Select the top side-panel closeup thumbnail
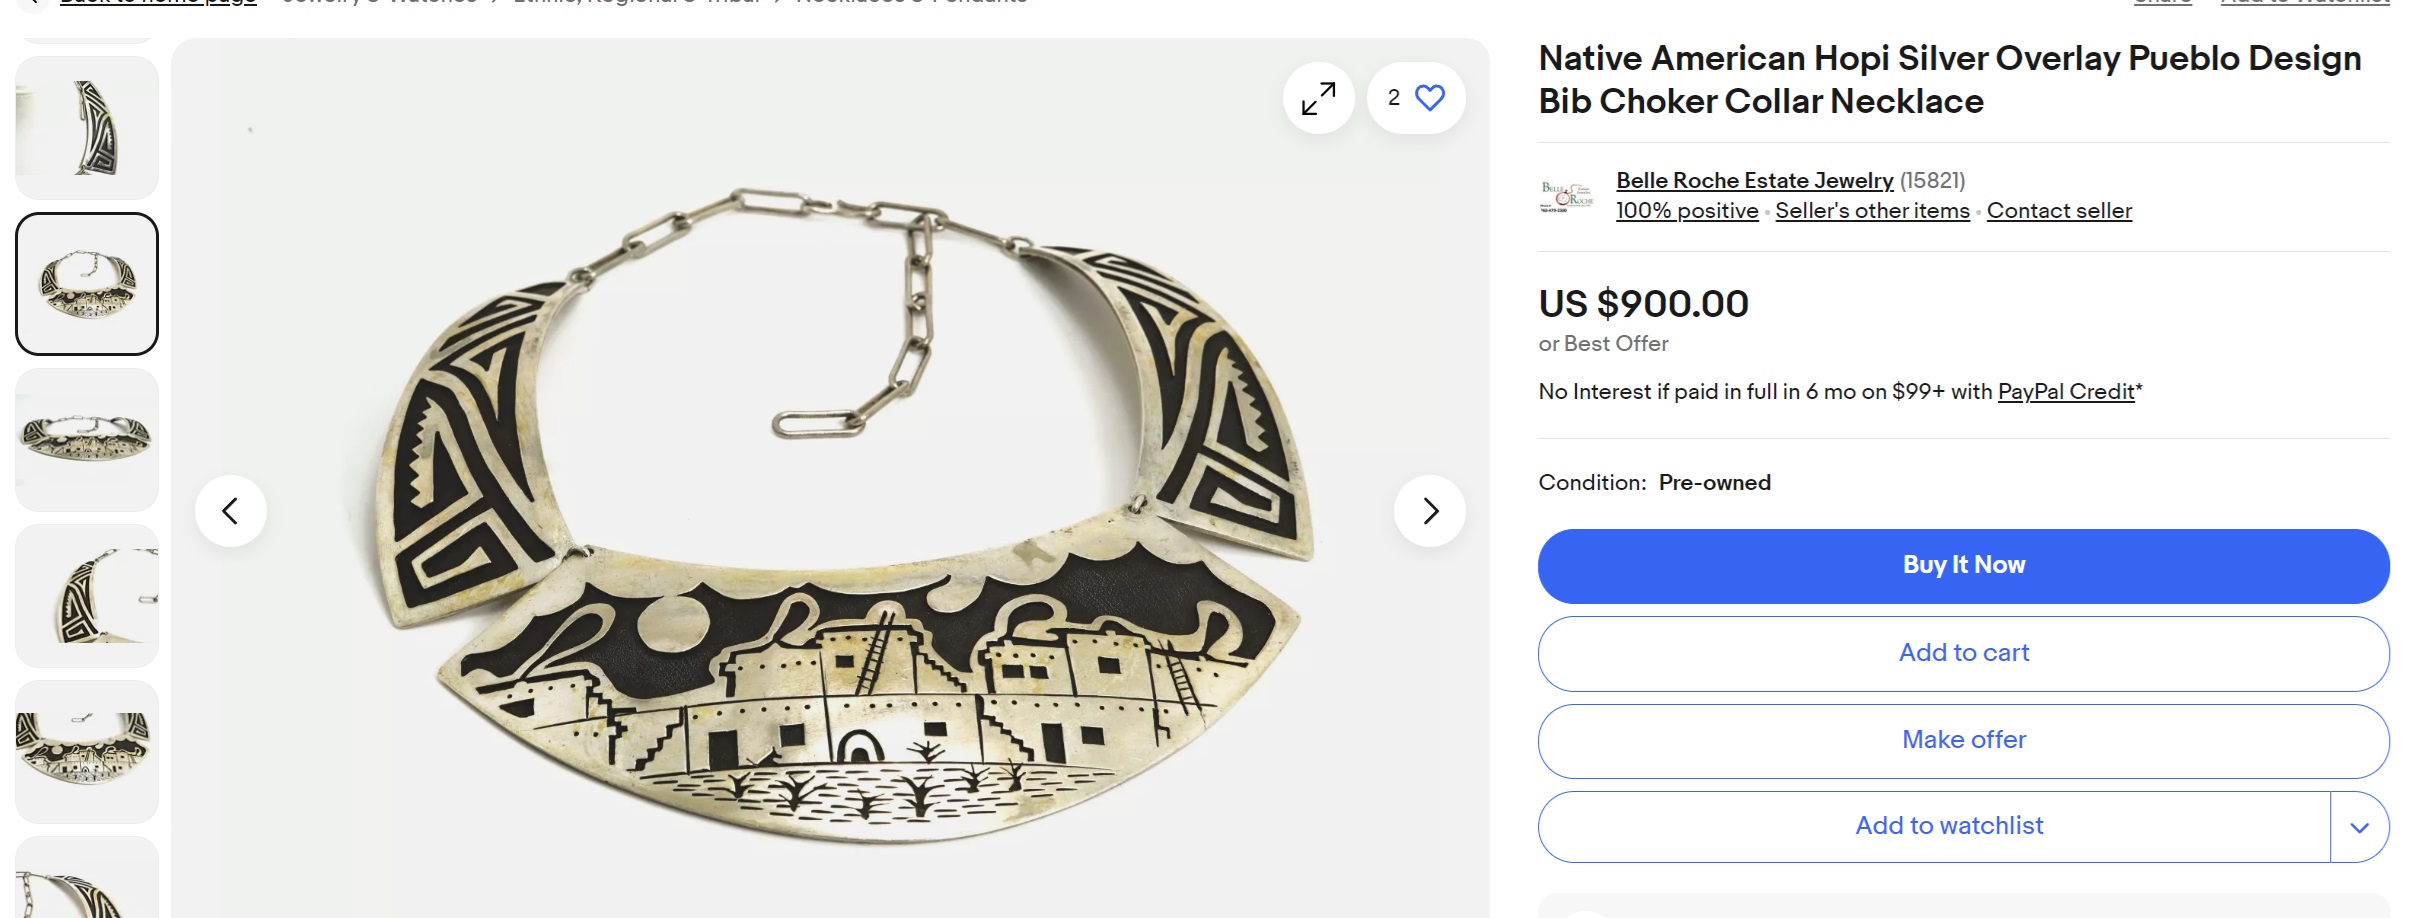 [87, 128]
